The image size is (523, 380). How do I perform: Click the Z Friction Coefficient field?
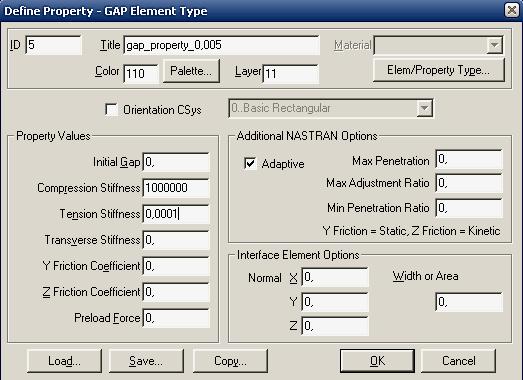tap(176, 292)
